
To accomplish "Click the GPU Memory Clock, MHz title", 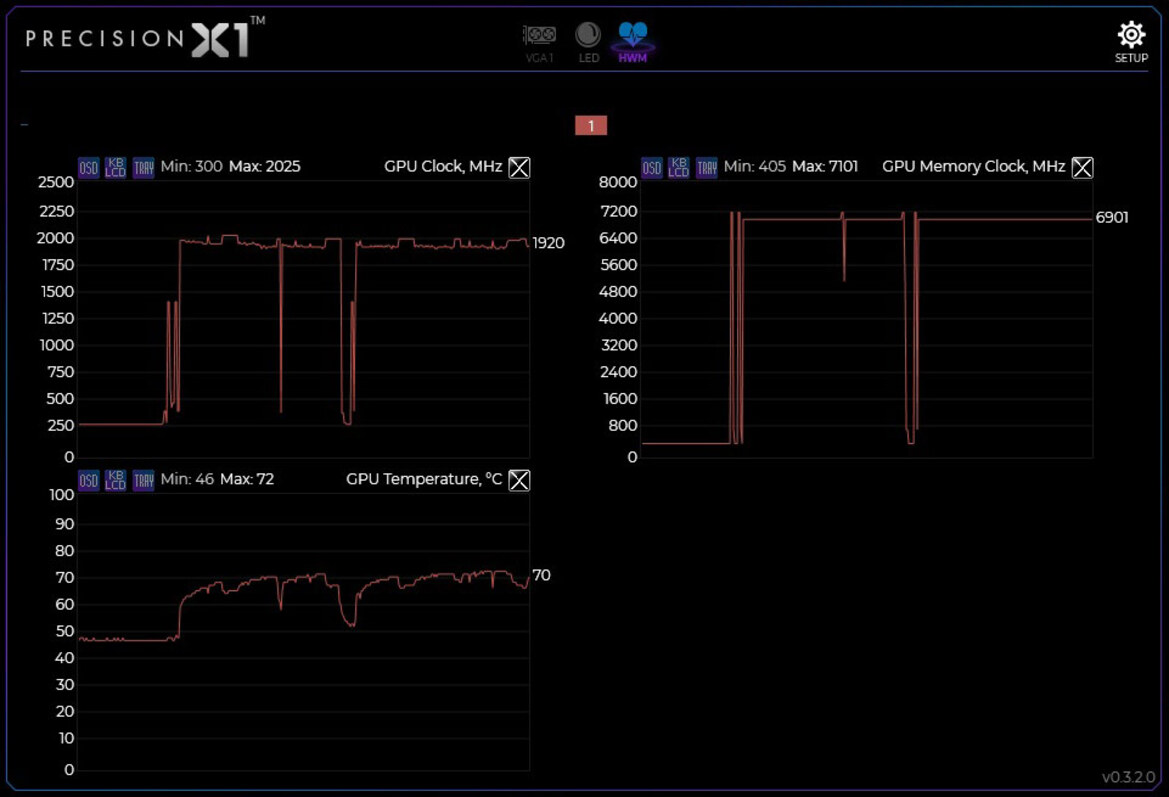I will 973,166.
